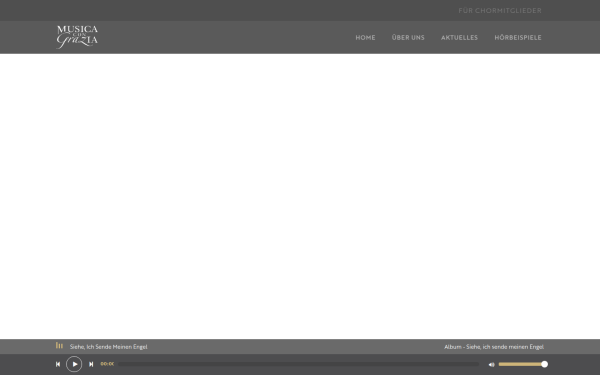The width and height of the screenshot is (600, 375).
Task: Click the track title Siehe, Ich Sende Meinen Engel
Action: click(108, 347)
